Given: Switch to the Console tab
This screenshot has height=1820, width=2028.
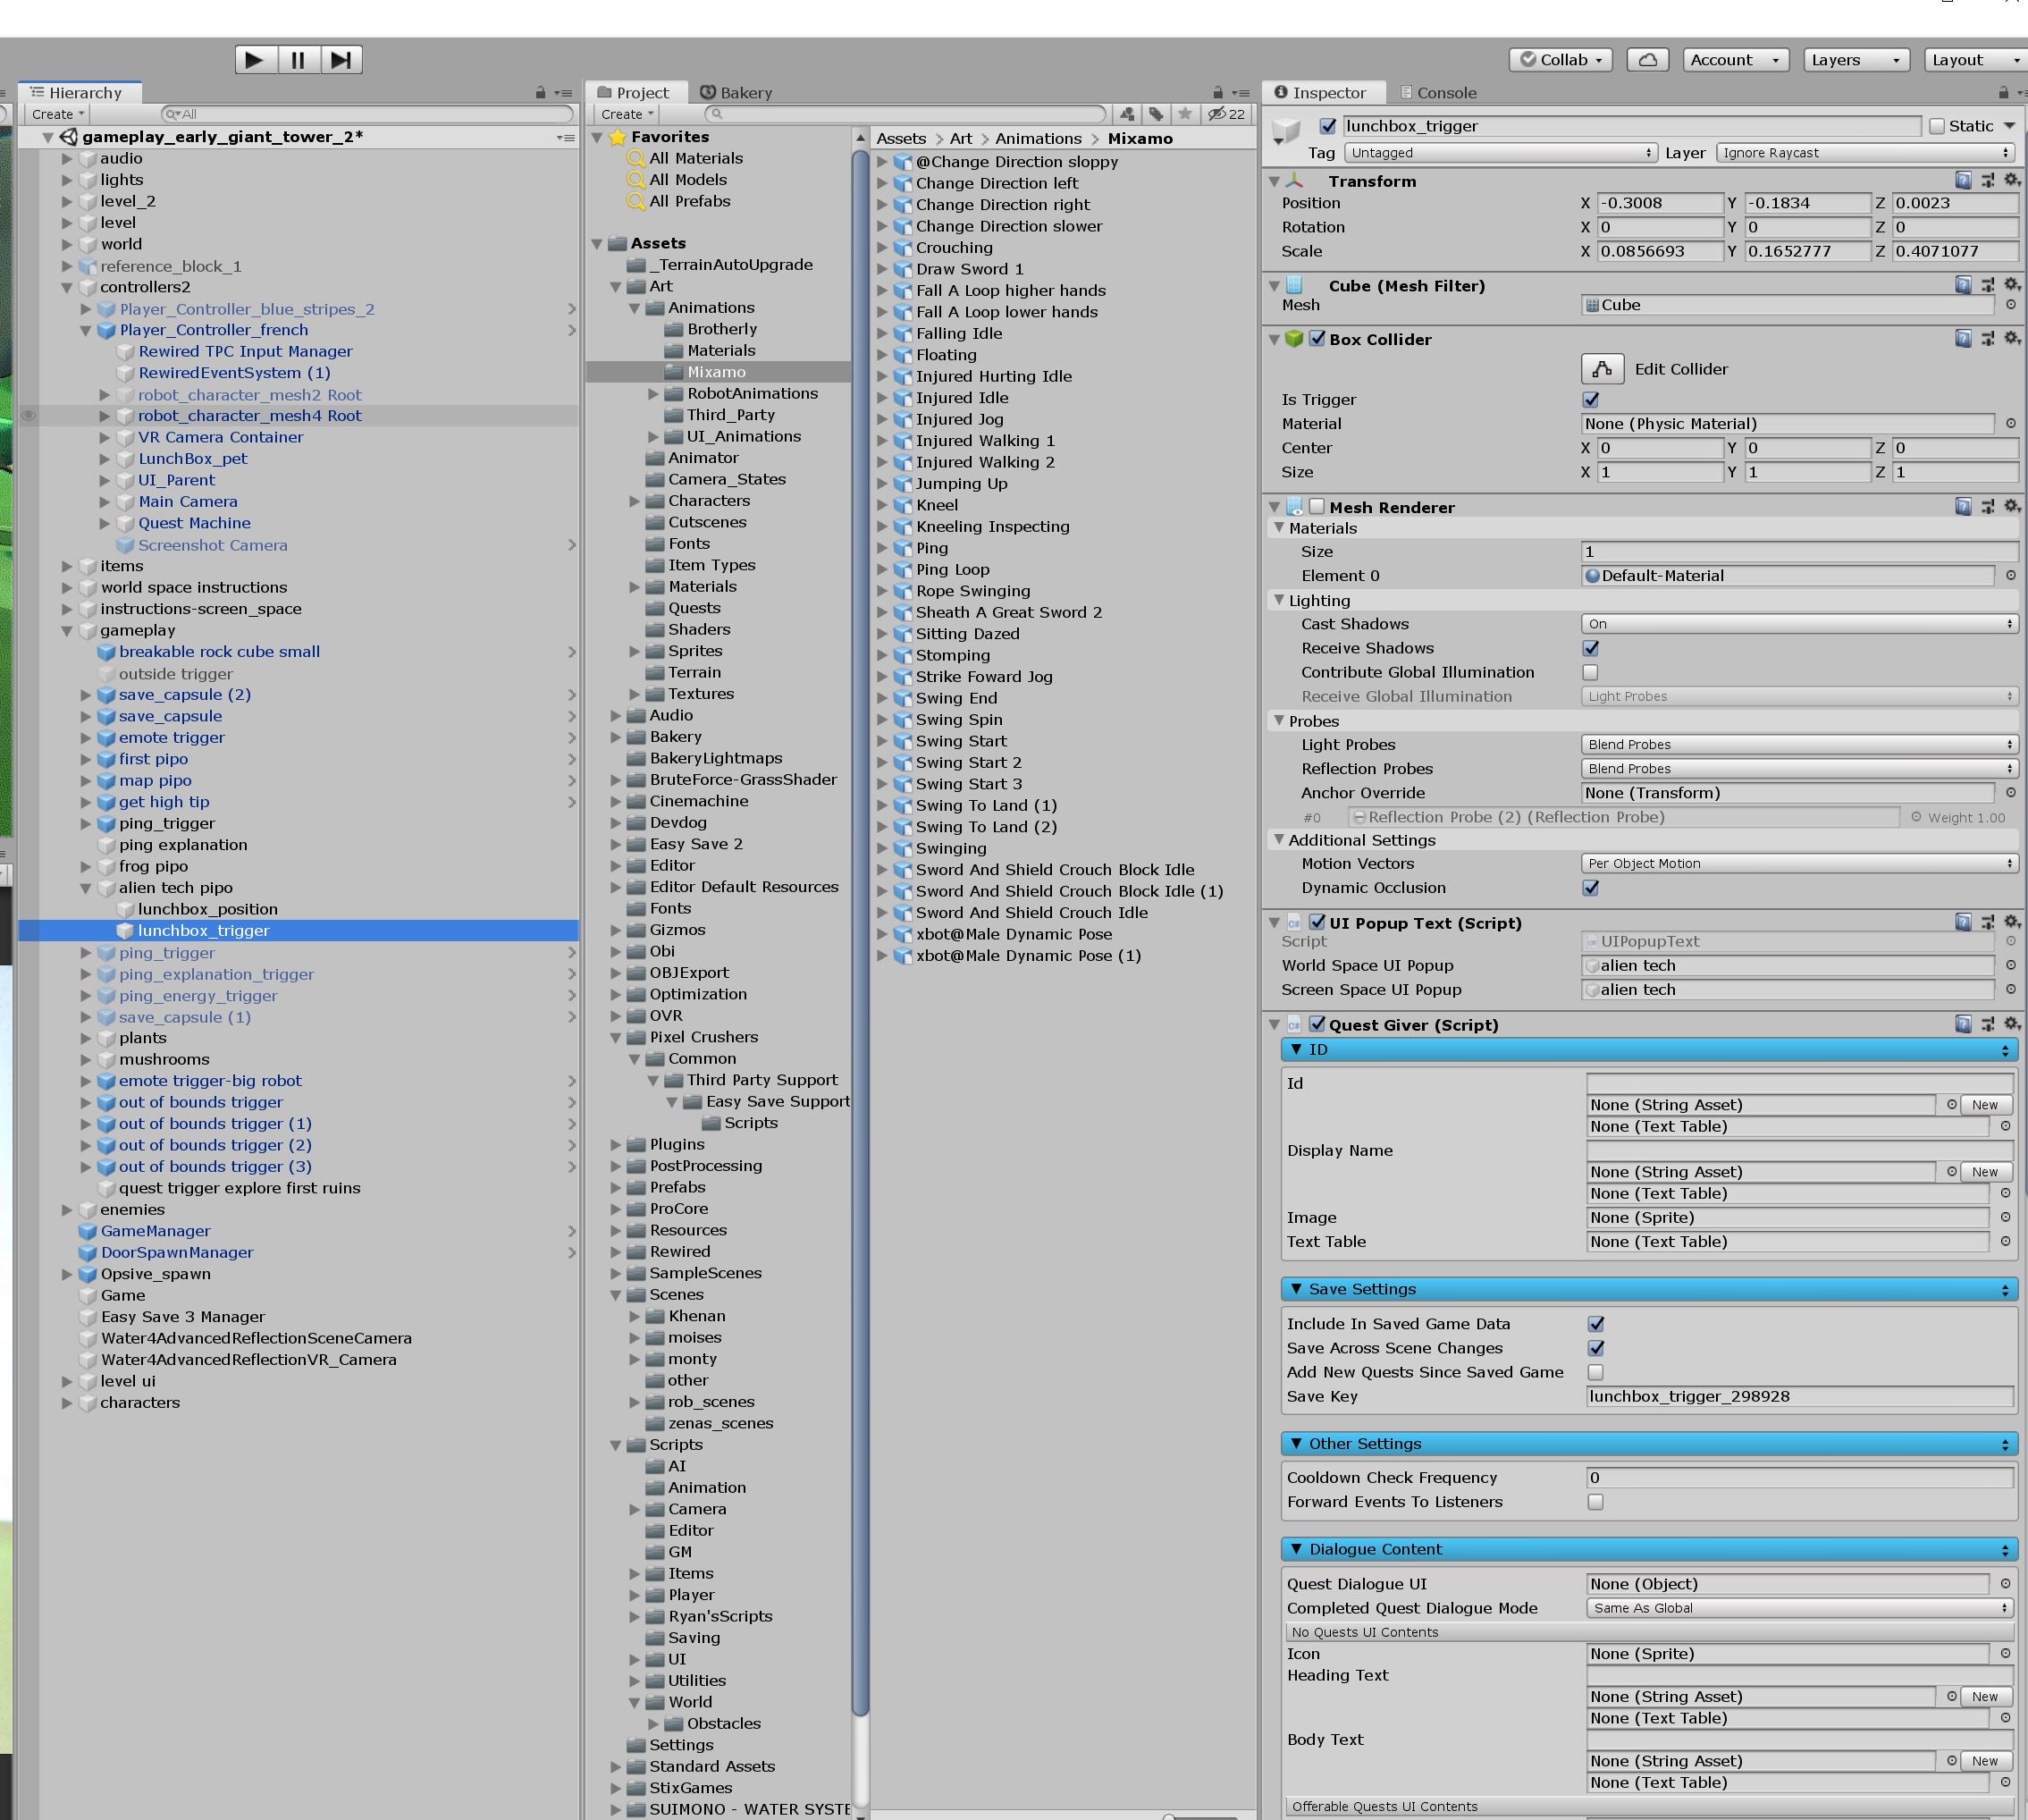Looking at the screenshot, I should pyautogui.click(x=1437, y=93).
